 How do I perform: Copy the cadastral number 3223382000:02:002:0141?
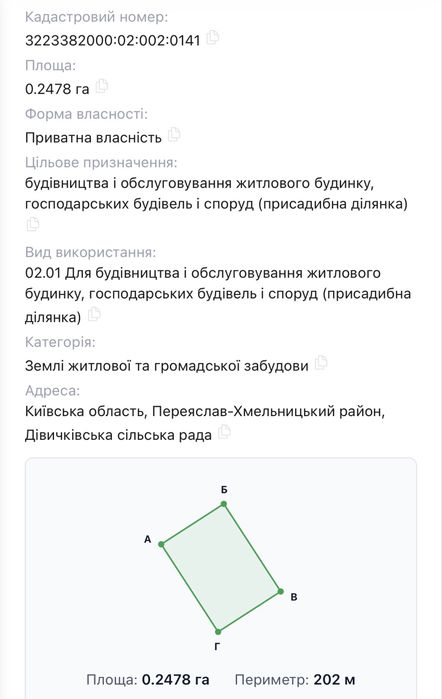coord(213,37)
